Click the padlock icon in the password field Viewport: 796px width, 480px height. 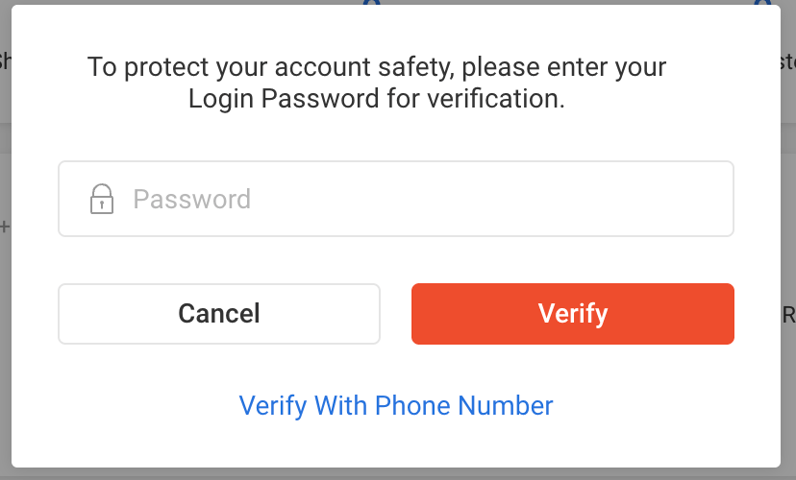click(x=101, y=198)
